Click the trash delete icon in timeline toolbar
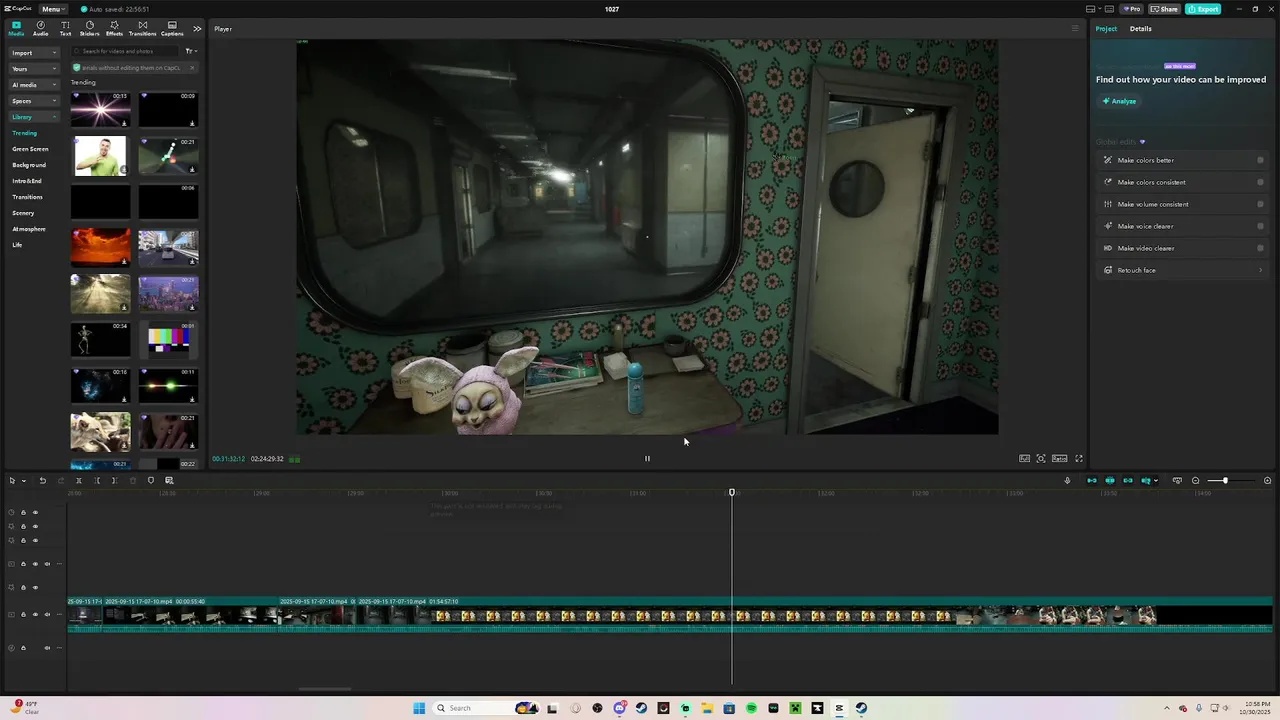This screenshot has width=1280, height=720. (x=133, y=481)
